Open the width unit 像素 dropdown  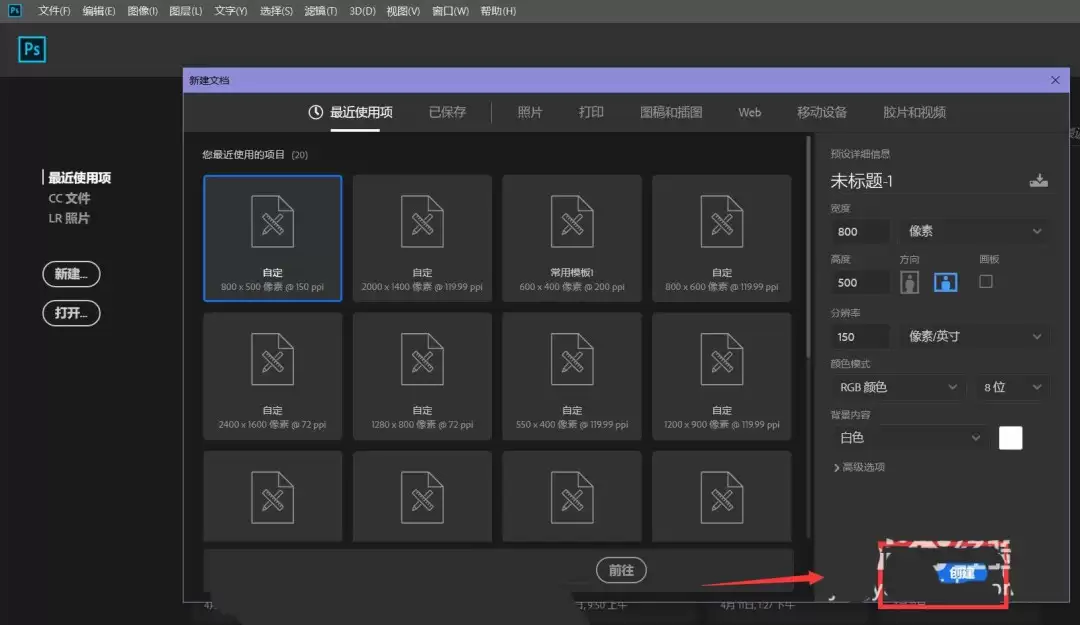pos(973,232)
